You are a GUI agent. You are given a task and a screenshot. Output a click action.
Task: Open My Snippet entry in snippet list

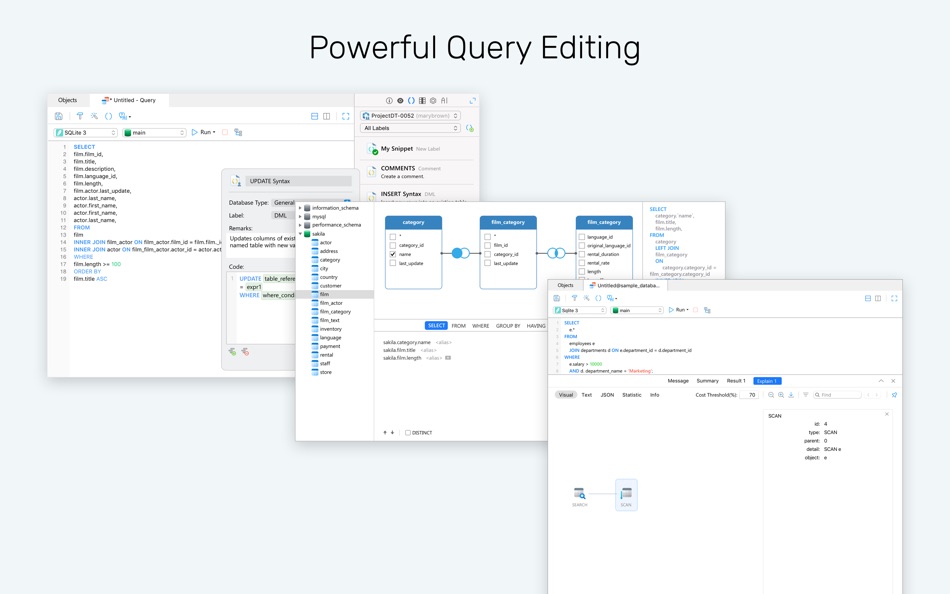click(417, 148)
